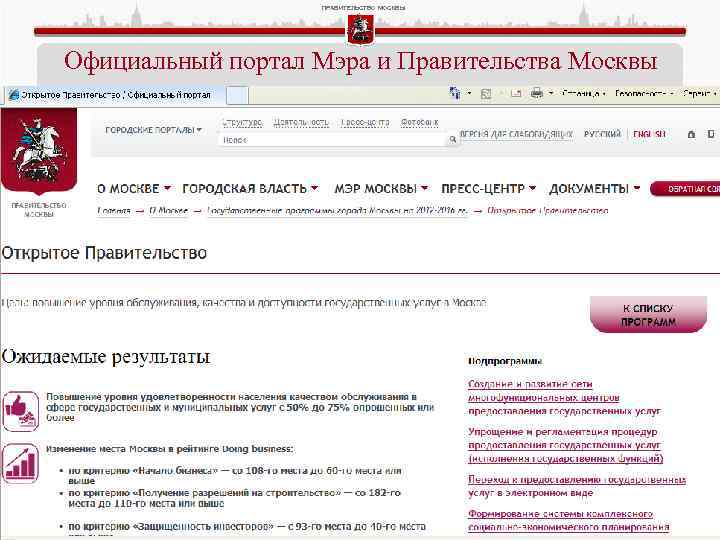720x540 pixels.
Task: Click the small crest atop the red banner
Action: (360, 29)
